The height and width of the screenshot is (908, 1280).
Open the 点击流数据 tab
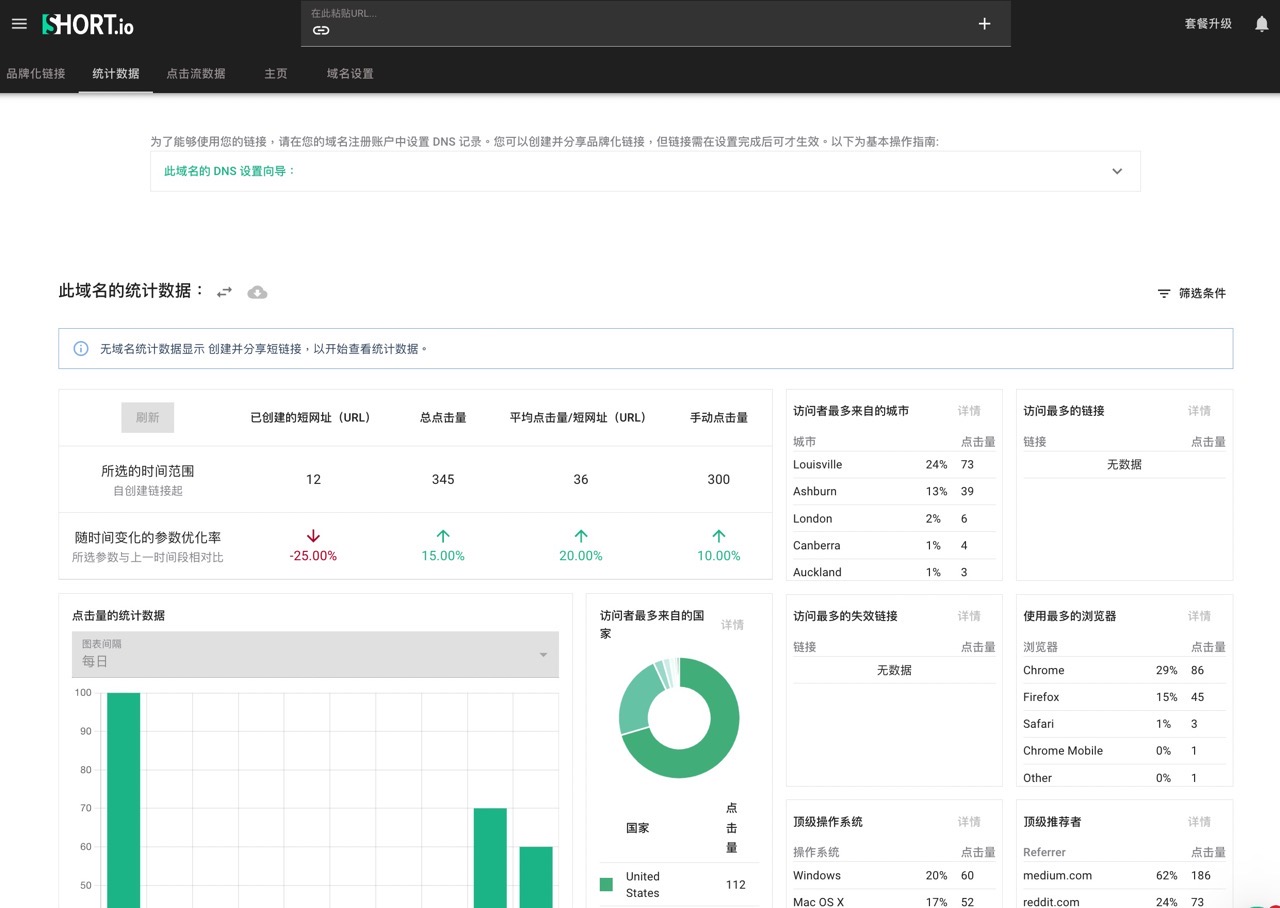(x=196, y=73)
